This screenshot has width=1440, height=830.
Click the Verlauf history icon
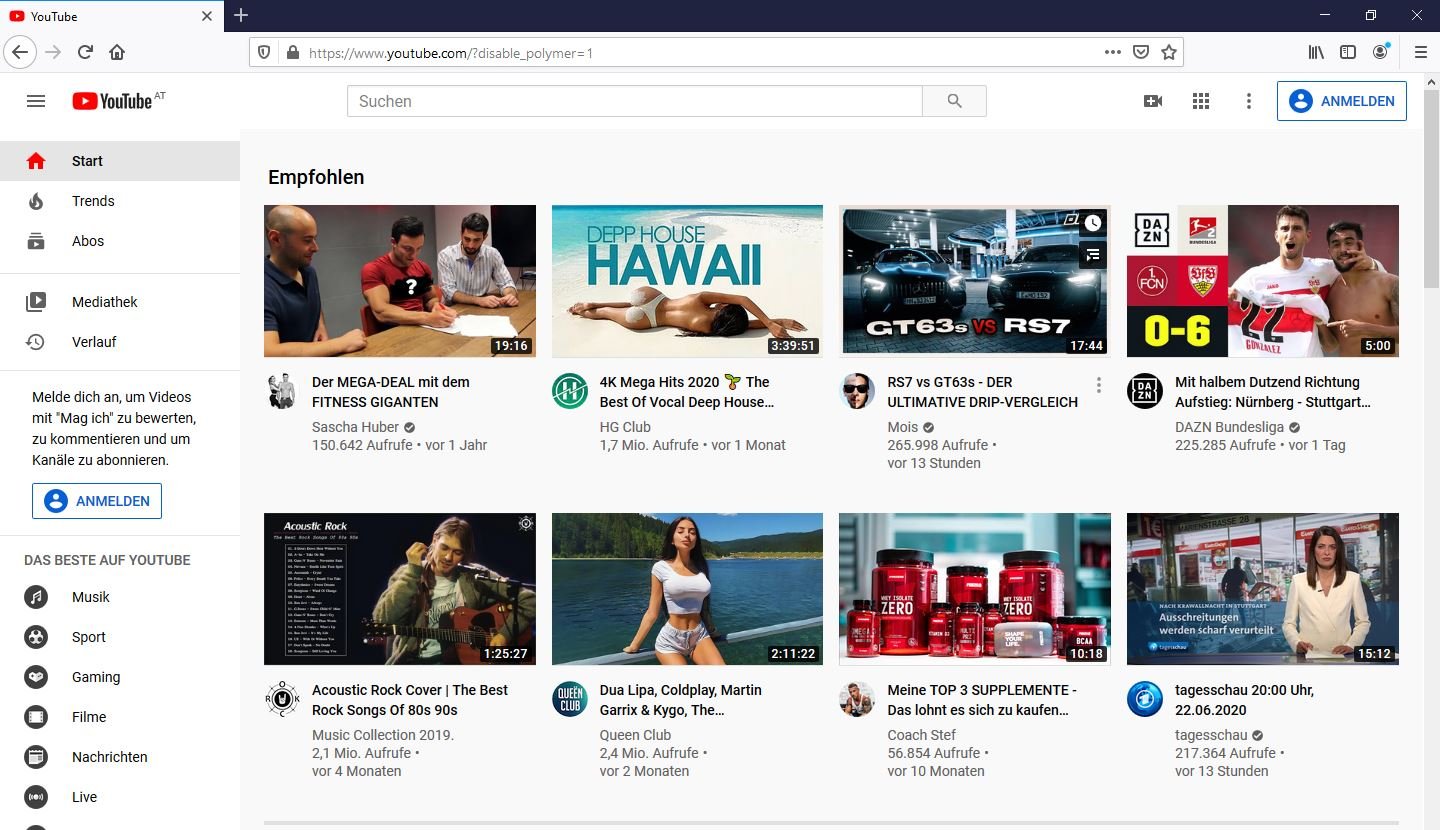pyautogui.click(x=36, y=342)
